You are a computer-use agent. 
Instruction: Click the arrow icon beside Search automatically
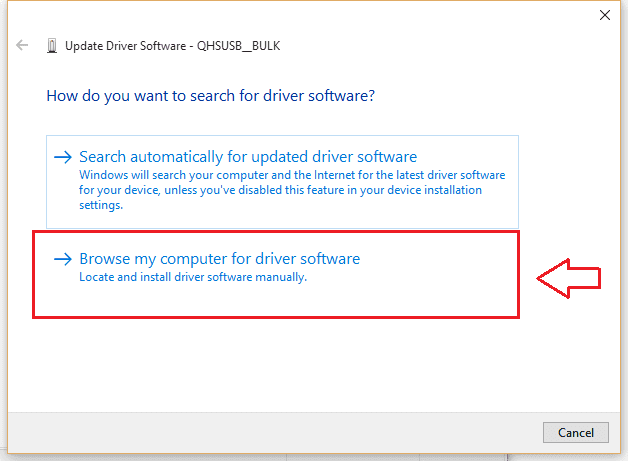point(63,157)
